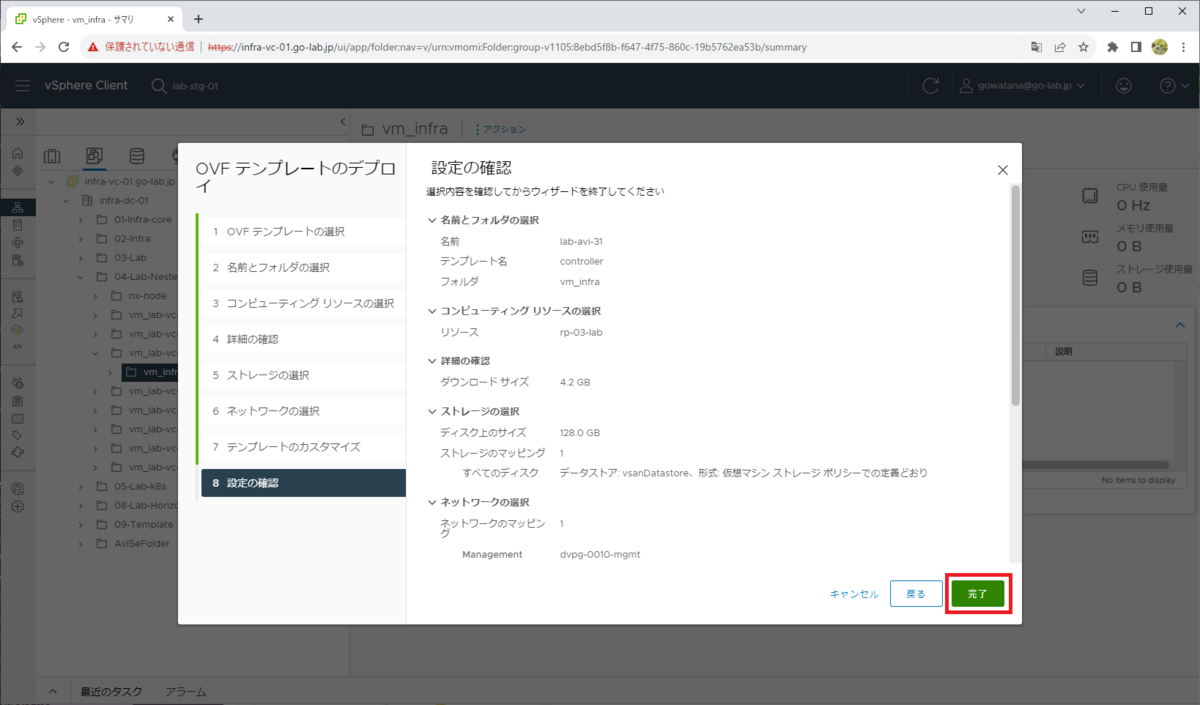The height and width of the screenshot is (705, 1200).
Task: Click the disk size value 128.0 GB
Action: (580, 433)
